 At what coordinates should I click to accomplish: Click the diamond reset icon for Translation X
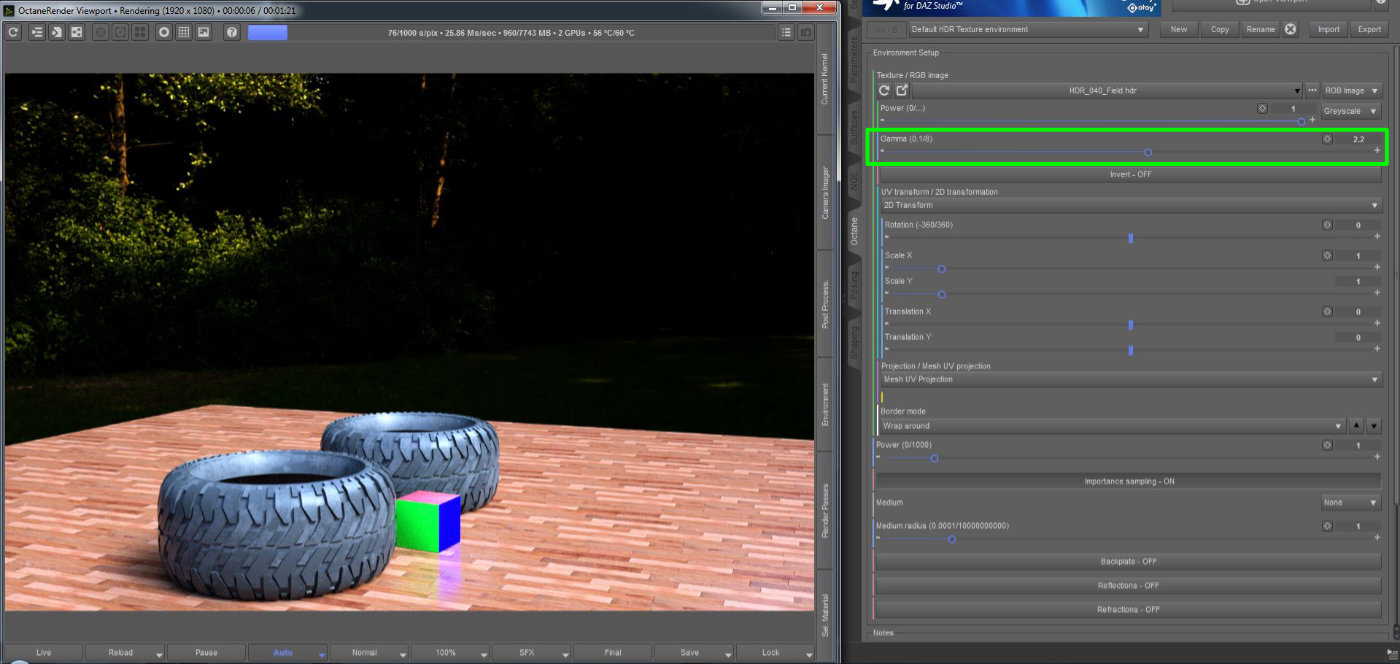point(1327,311)
